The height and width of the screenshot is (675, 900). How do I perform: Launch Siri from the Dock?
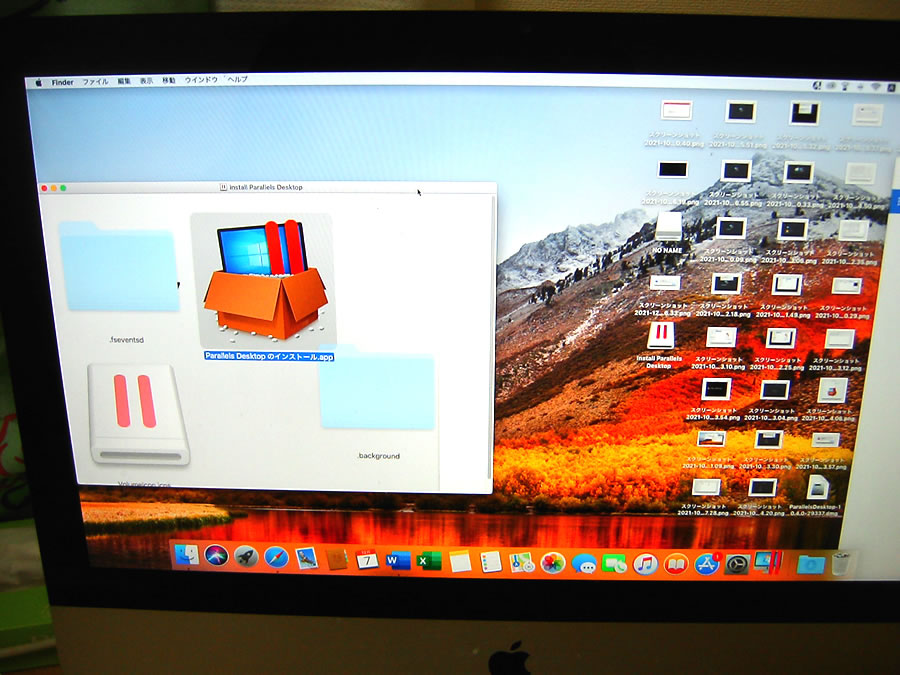point(216,556)
